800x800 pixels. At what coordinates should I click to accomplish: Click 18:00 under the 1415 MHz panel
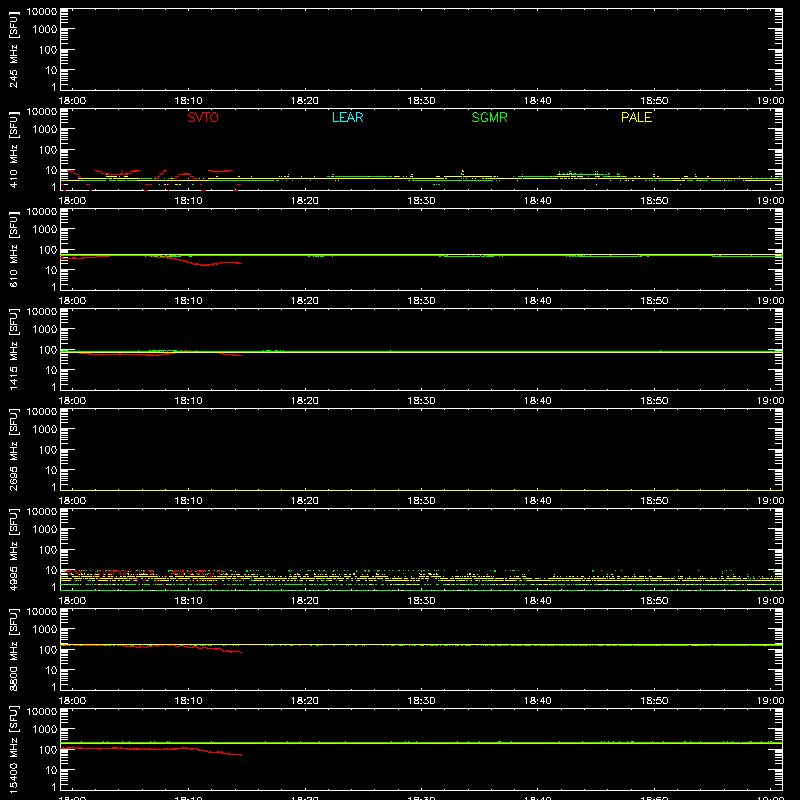click(72, 401)
